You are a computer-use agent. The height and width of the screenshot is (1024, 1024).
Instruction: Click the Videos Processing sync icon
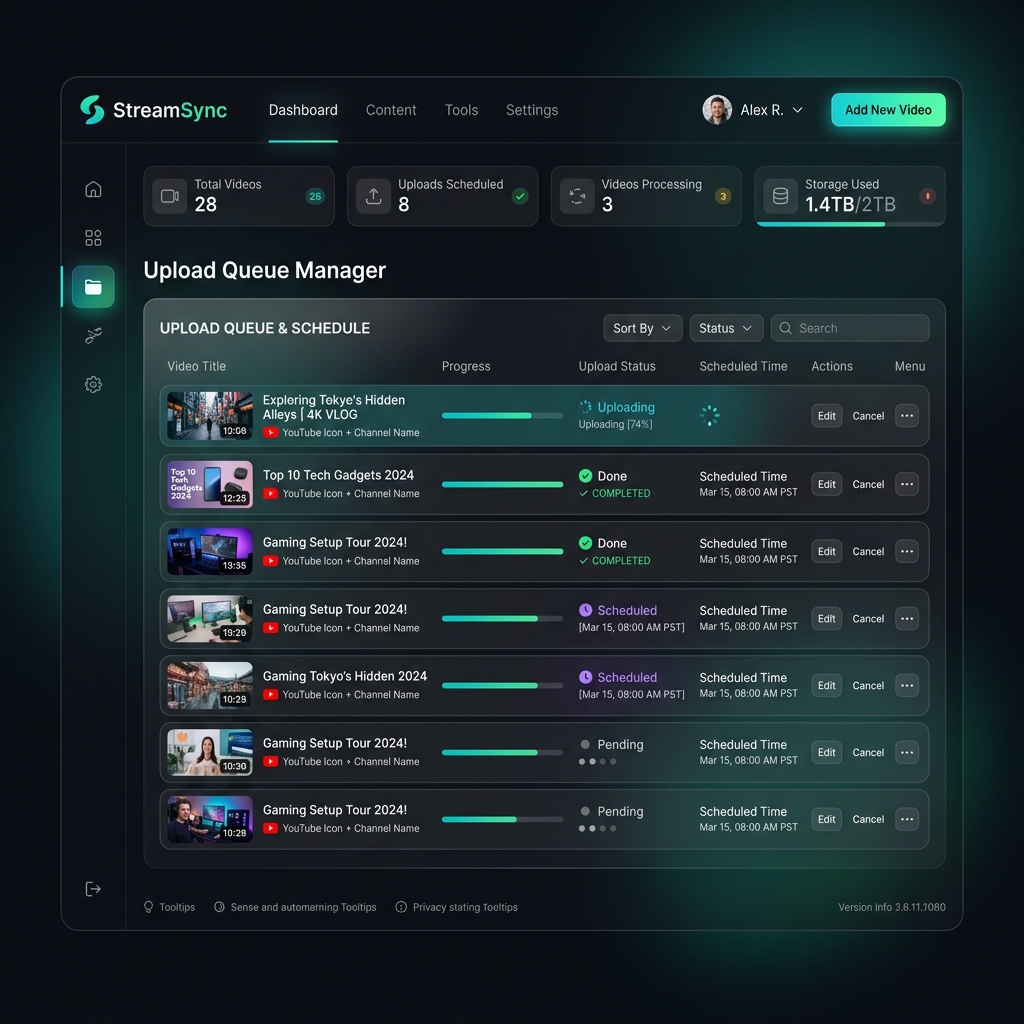tap(577, 196)
